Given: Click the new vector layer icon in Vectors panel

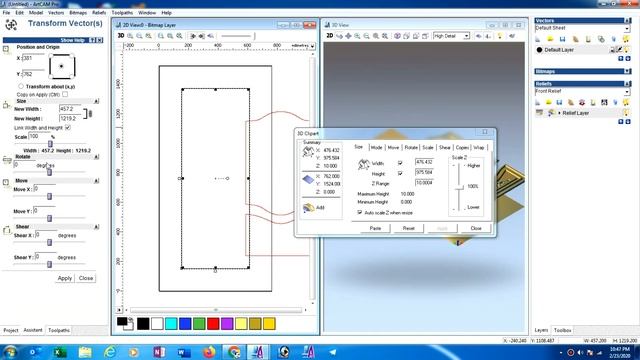Looking at the screenshot, I should (538, 39).
